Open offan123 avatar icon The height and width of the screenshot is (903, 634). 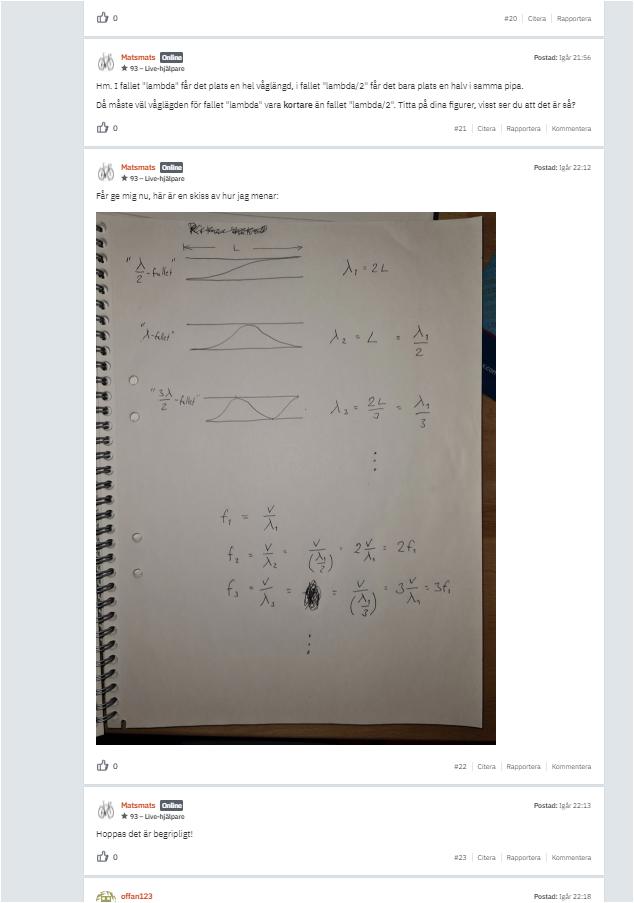(105, 897)
